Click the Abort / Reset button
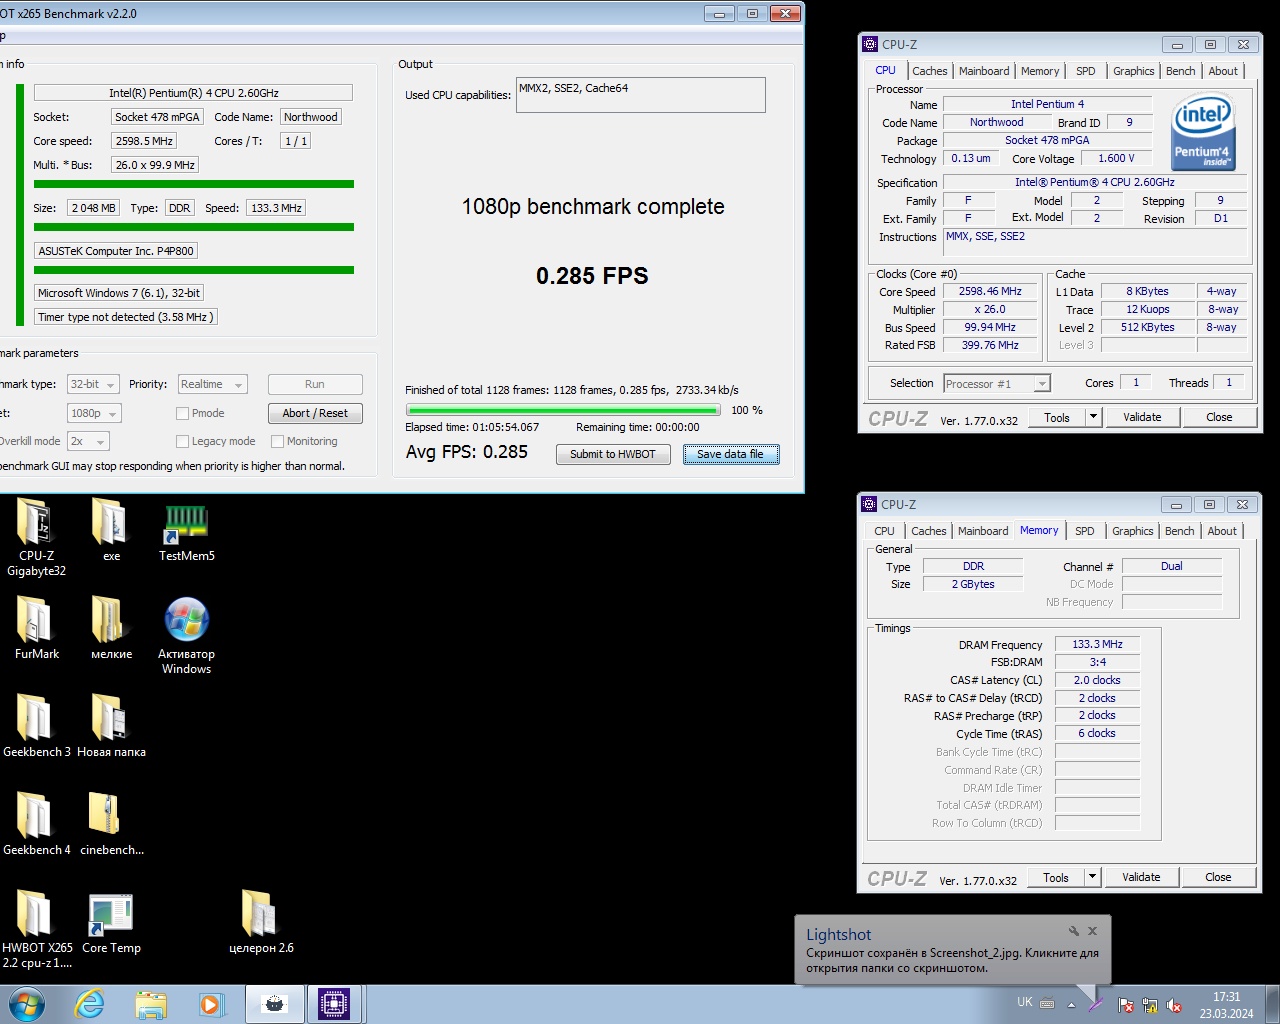 tap(315, 413)
